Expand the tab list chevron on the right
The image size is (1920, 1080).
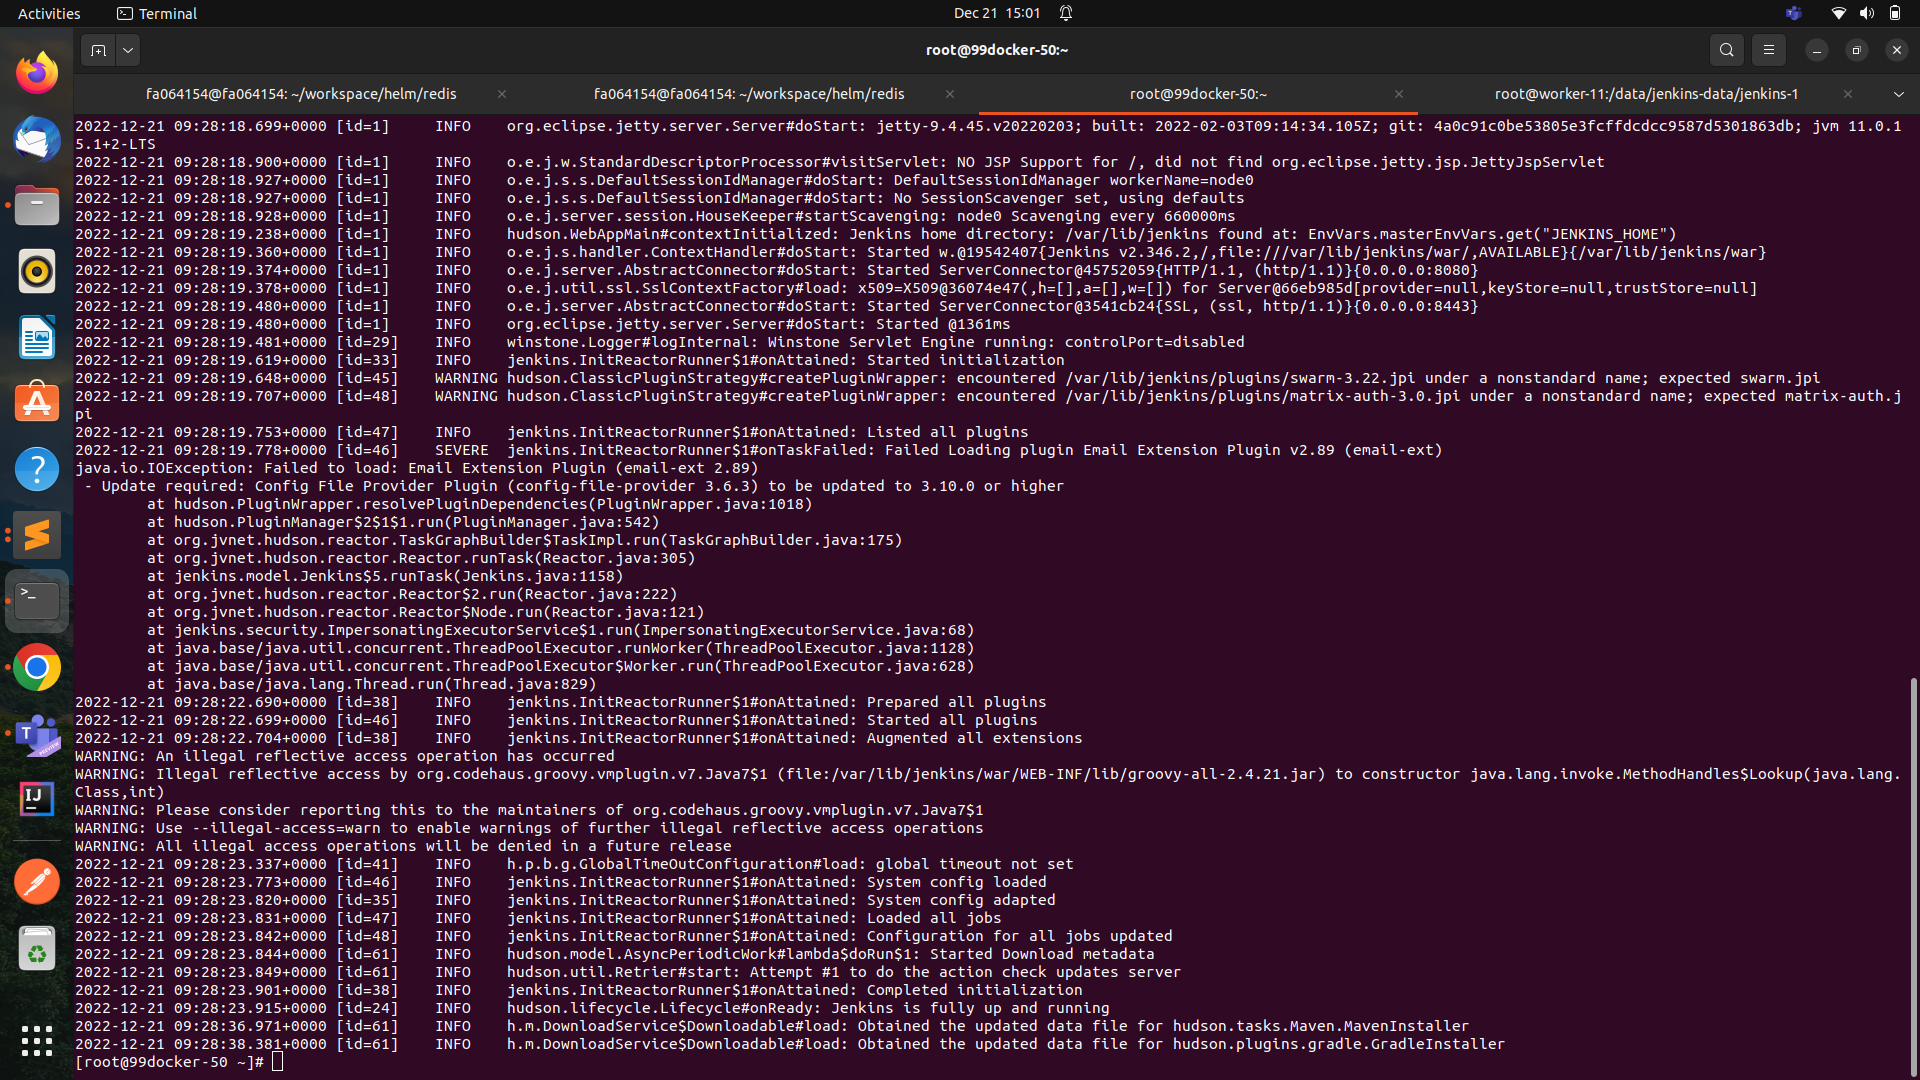[x=1898, y=93]
